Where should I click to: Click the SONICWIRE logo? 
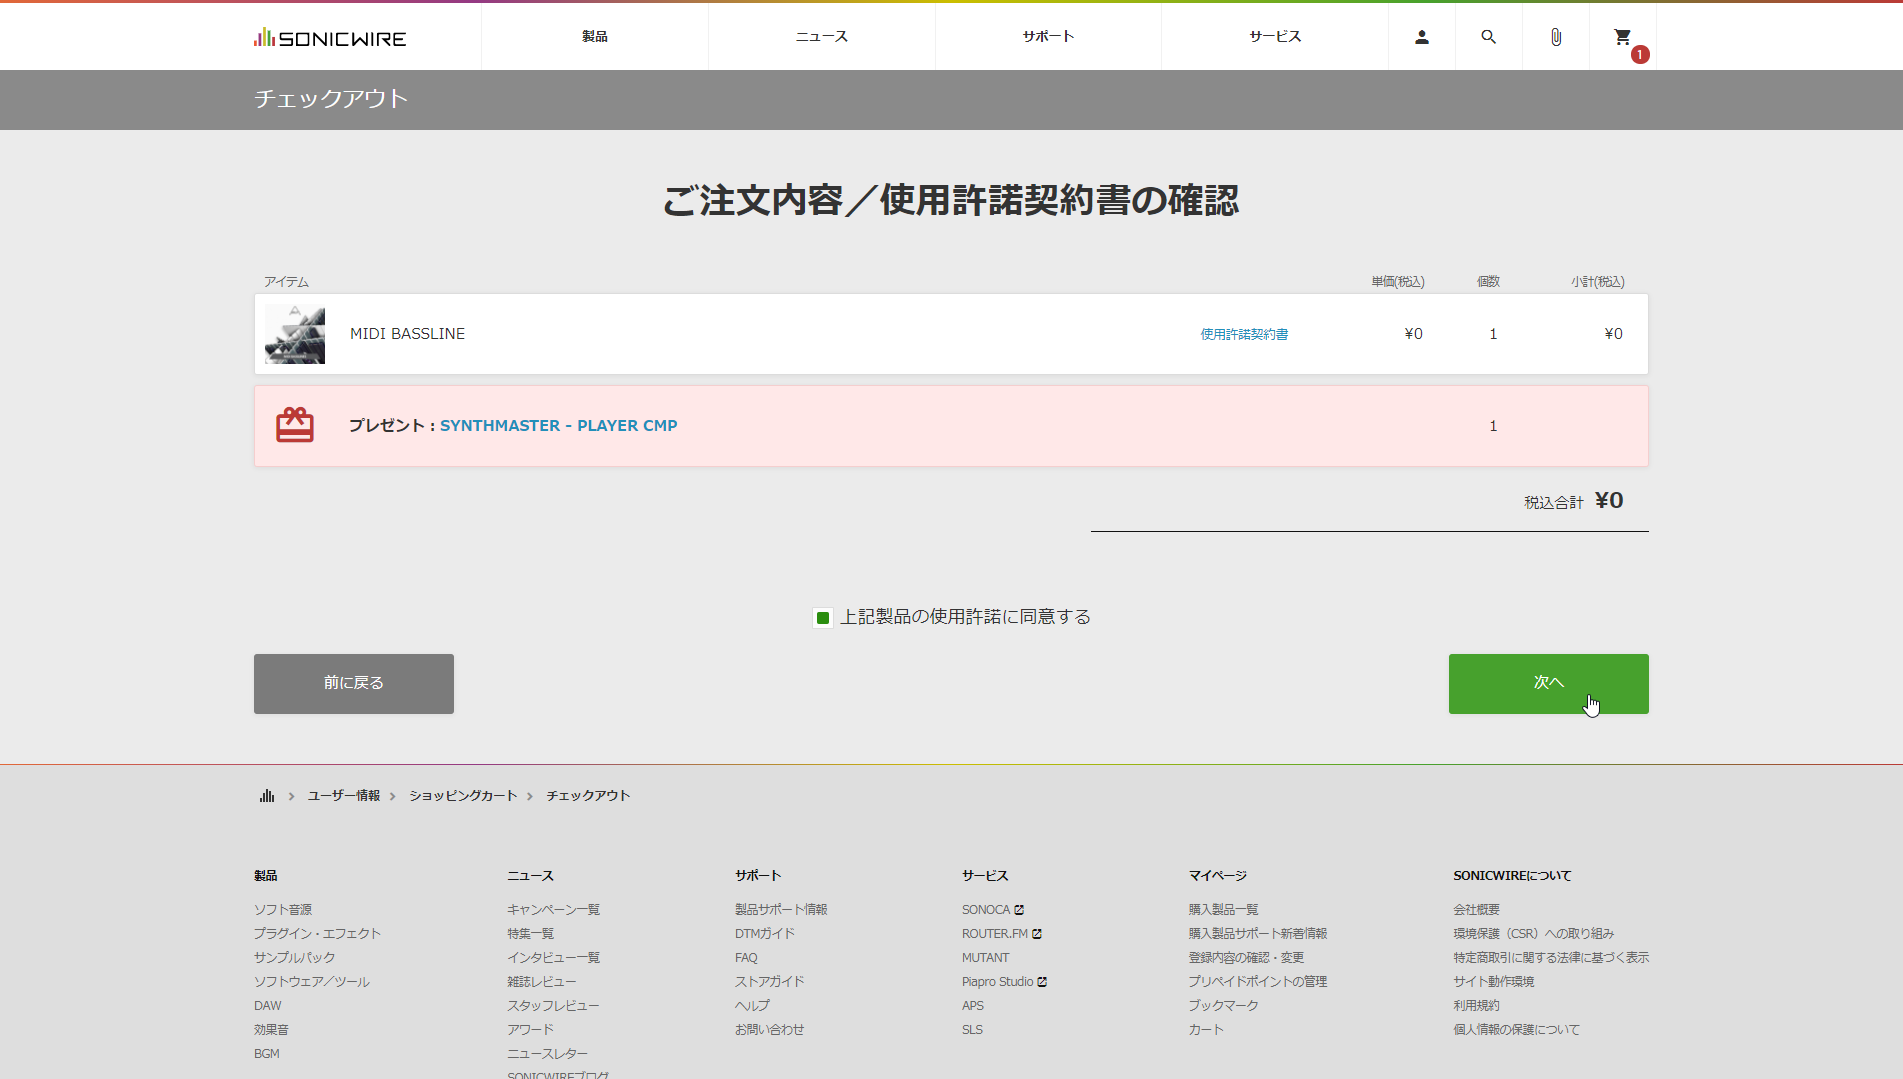(x=330, y=38)
